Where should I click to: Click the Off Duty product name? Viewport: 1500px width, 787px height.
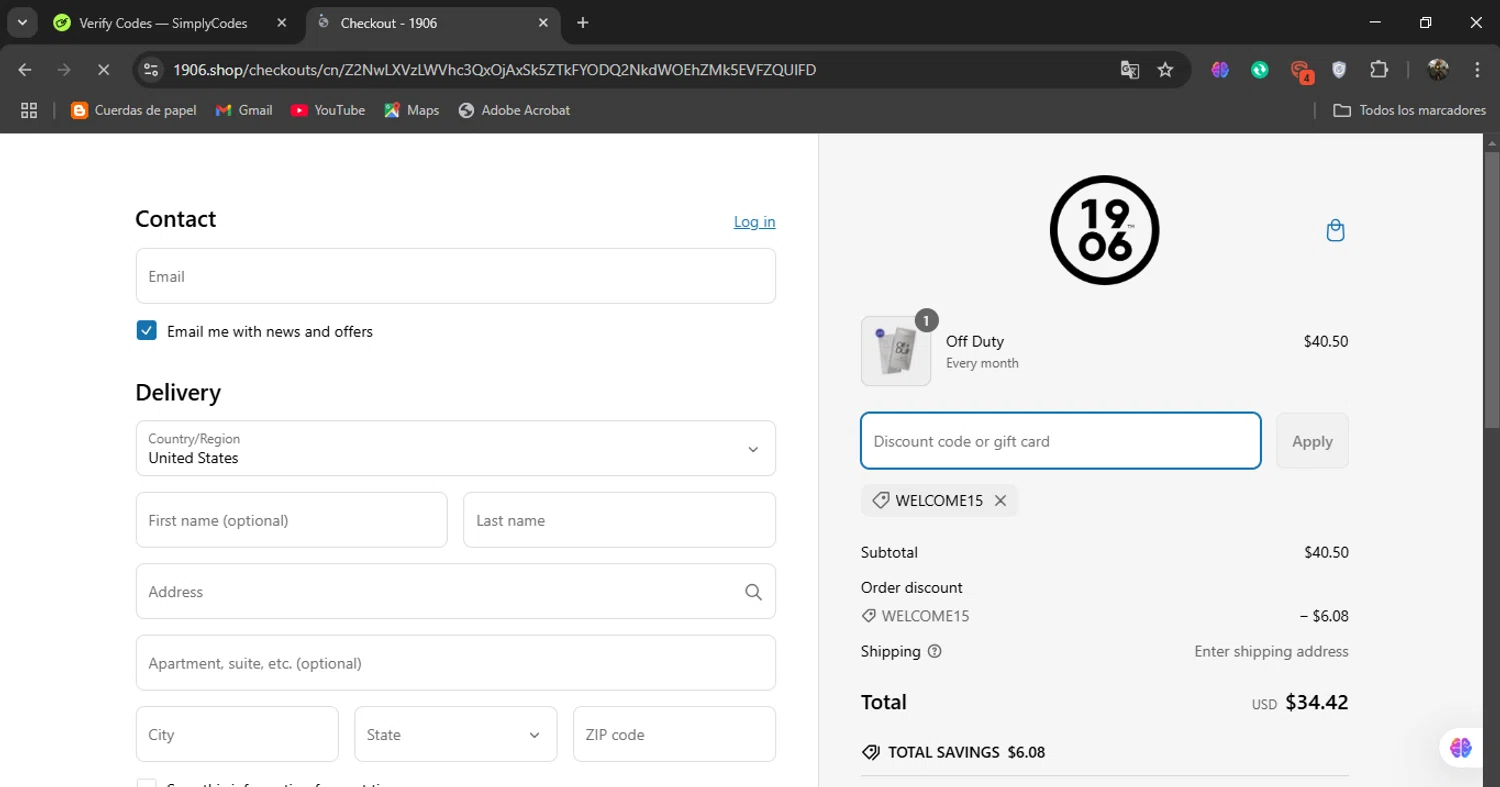point(974,341)
